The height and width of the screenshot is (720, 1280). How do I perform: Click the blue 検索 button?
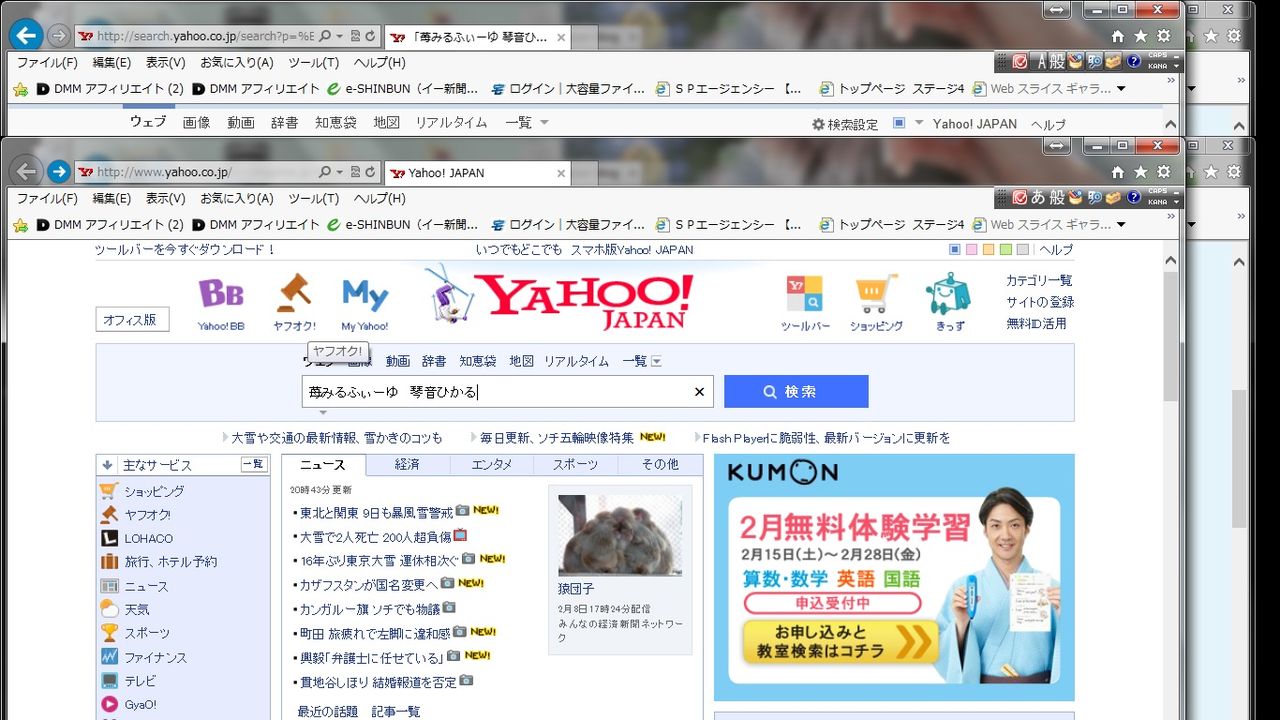tap(796, 392)
